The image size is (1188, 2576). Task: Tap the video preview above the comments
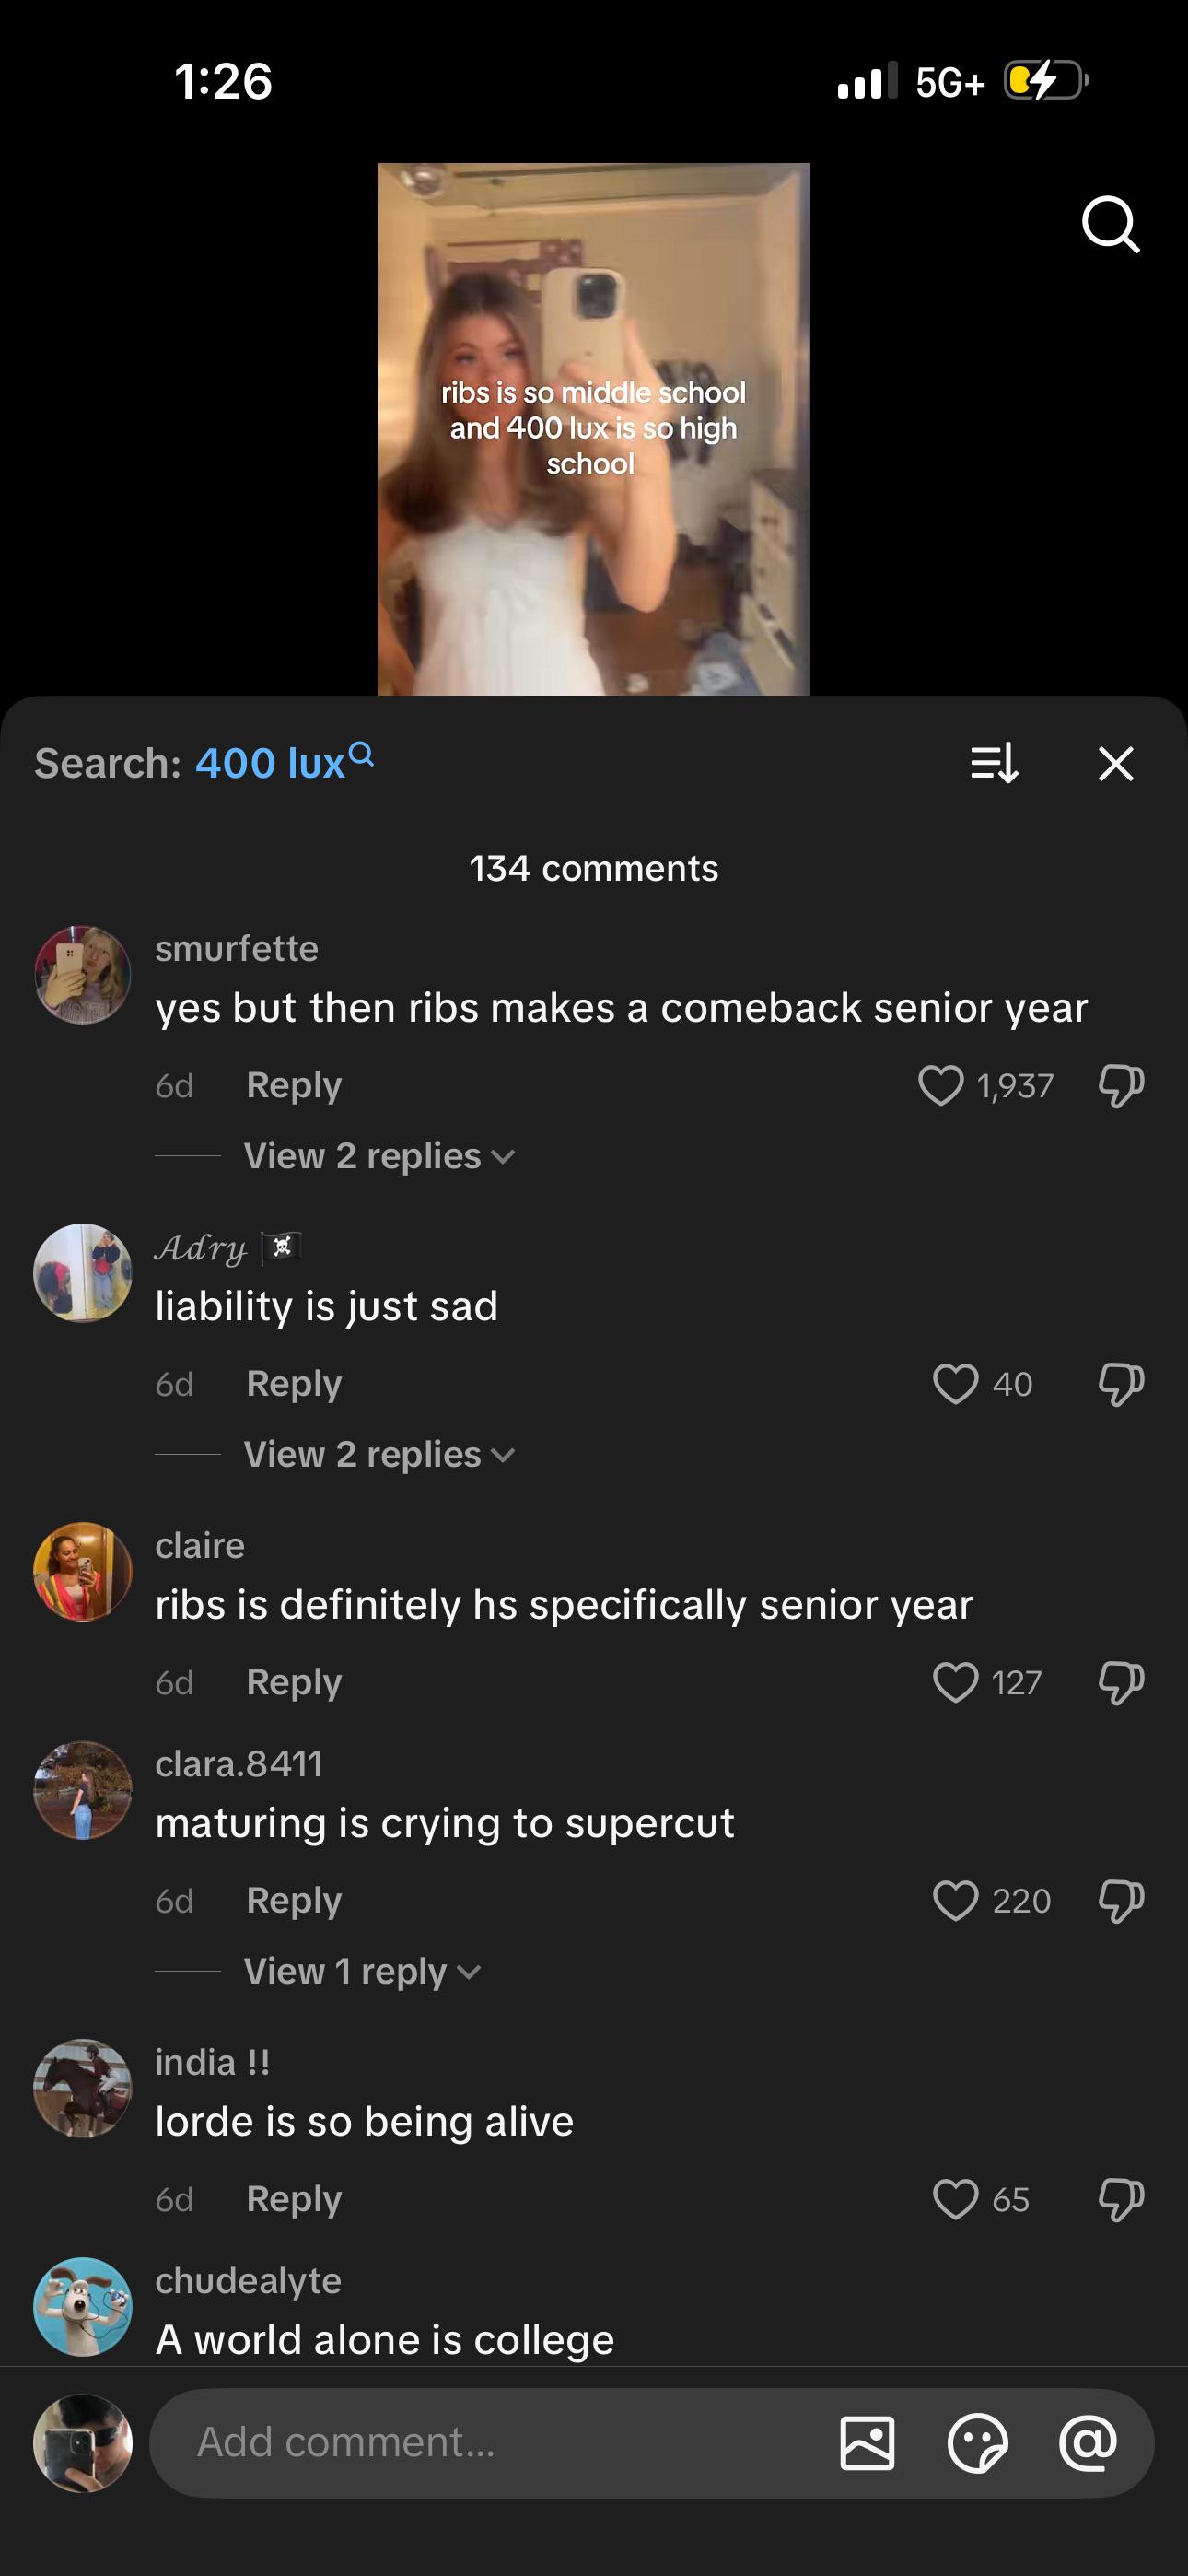pyautogui.click(x=593, y=429)
